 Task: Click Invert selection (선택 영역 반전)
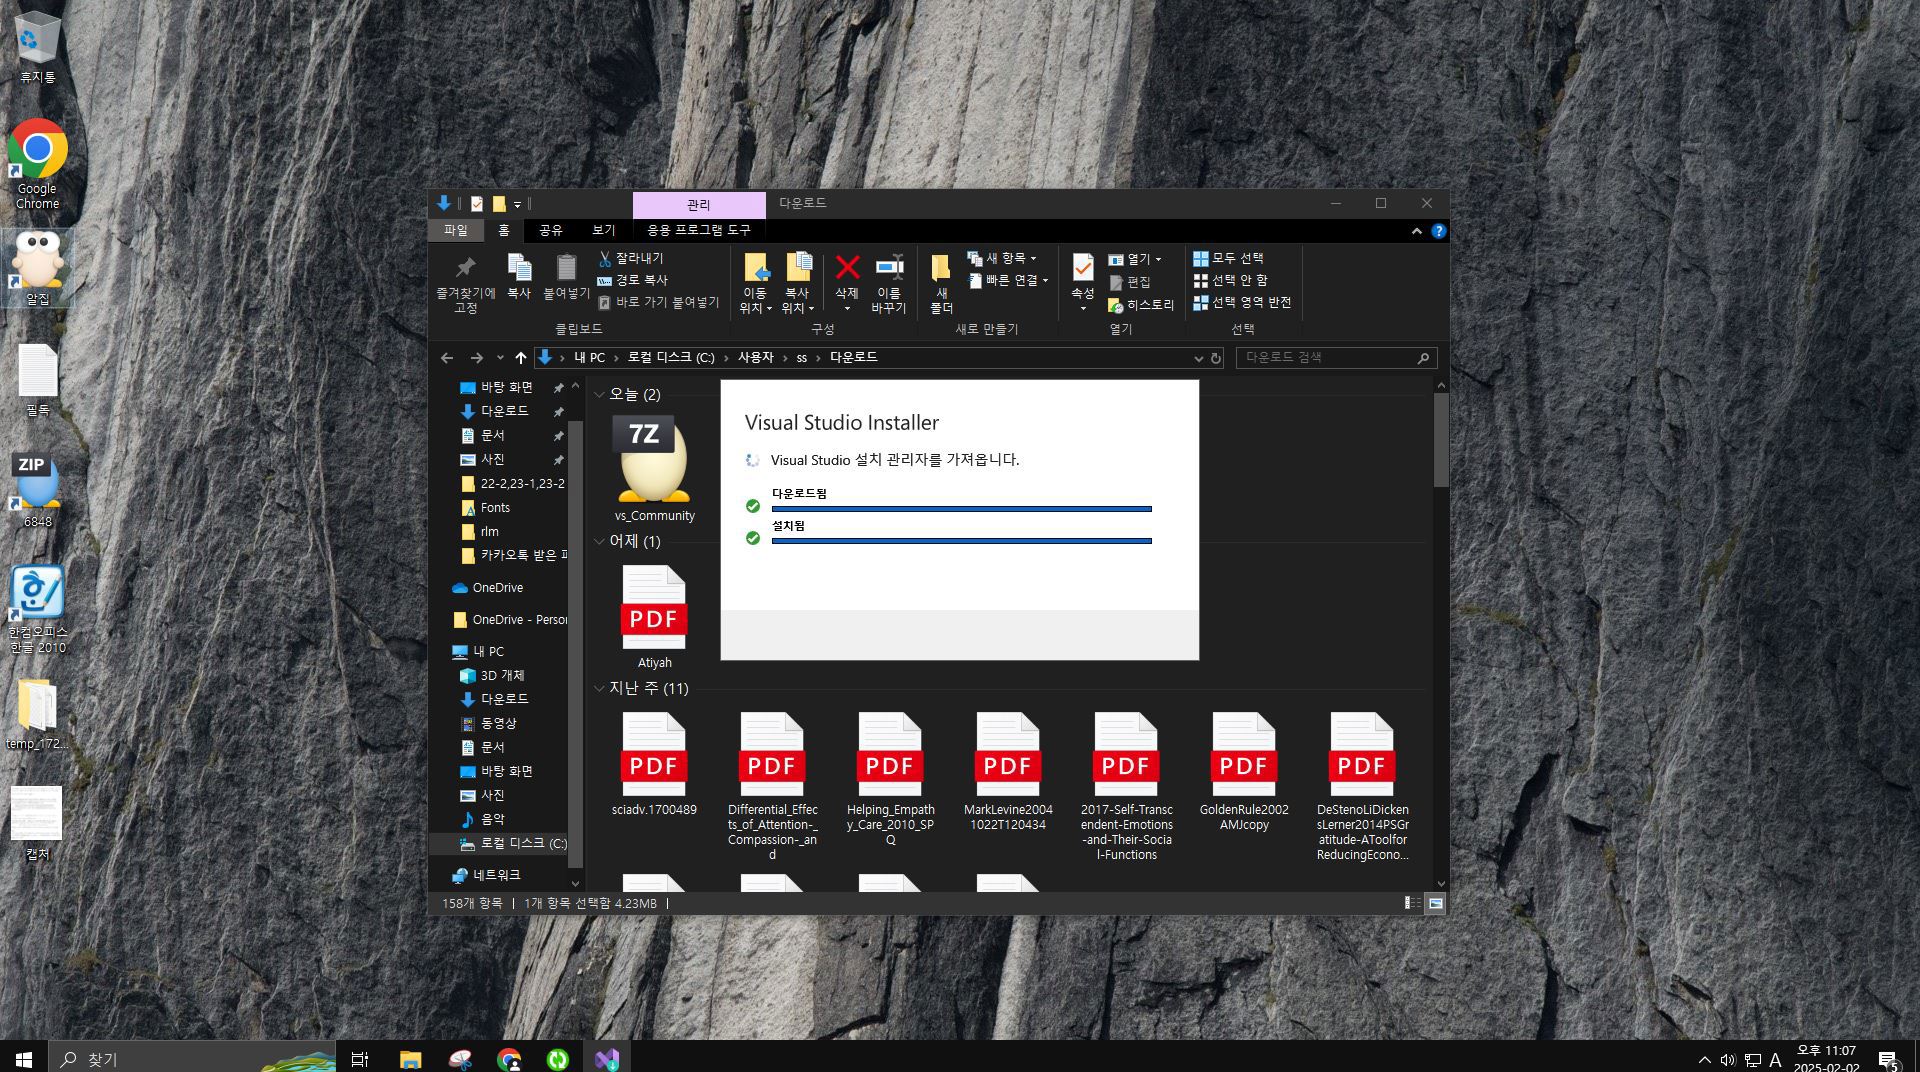pyautogui.click(x=1242, y=302)
